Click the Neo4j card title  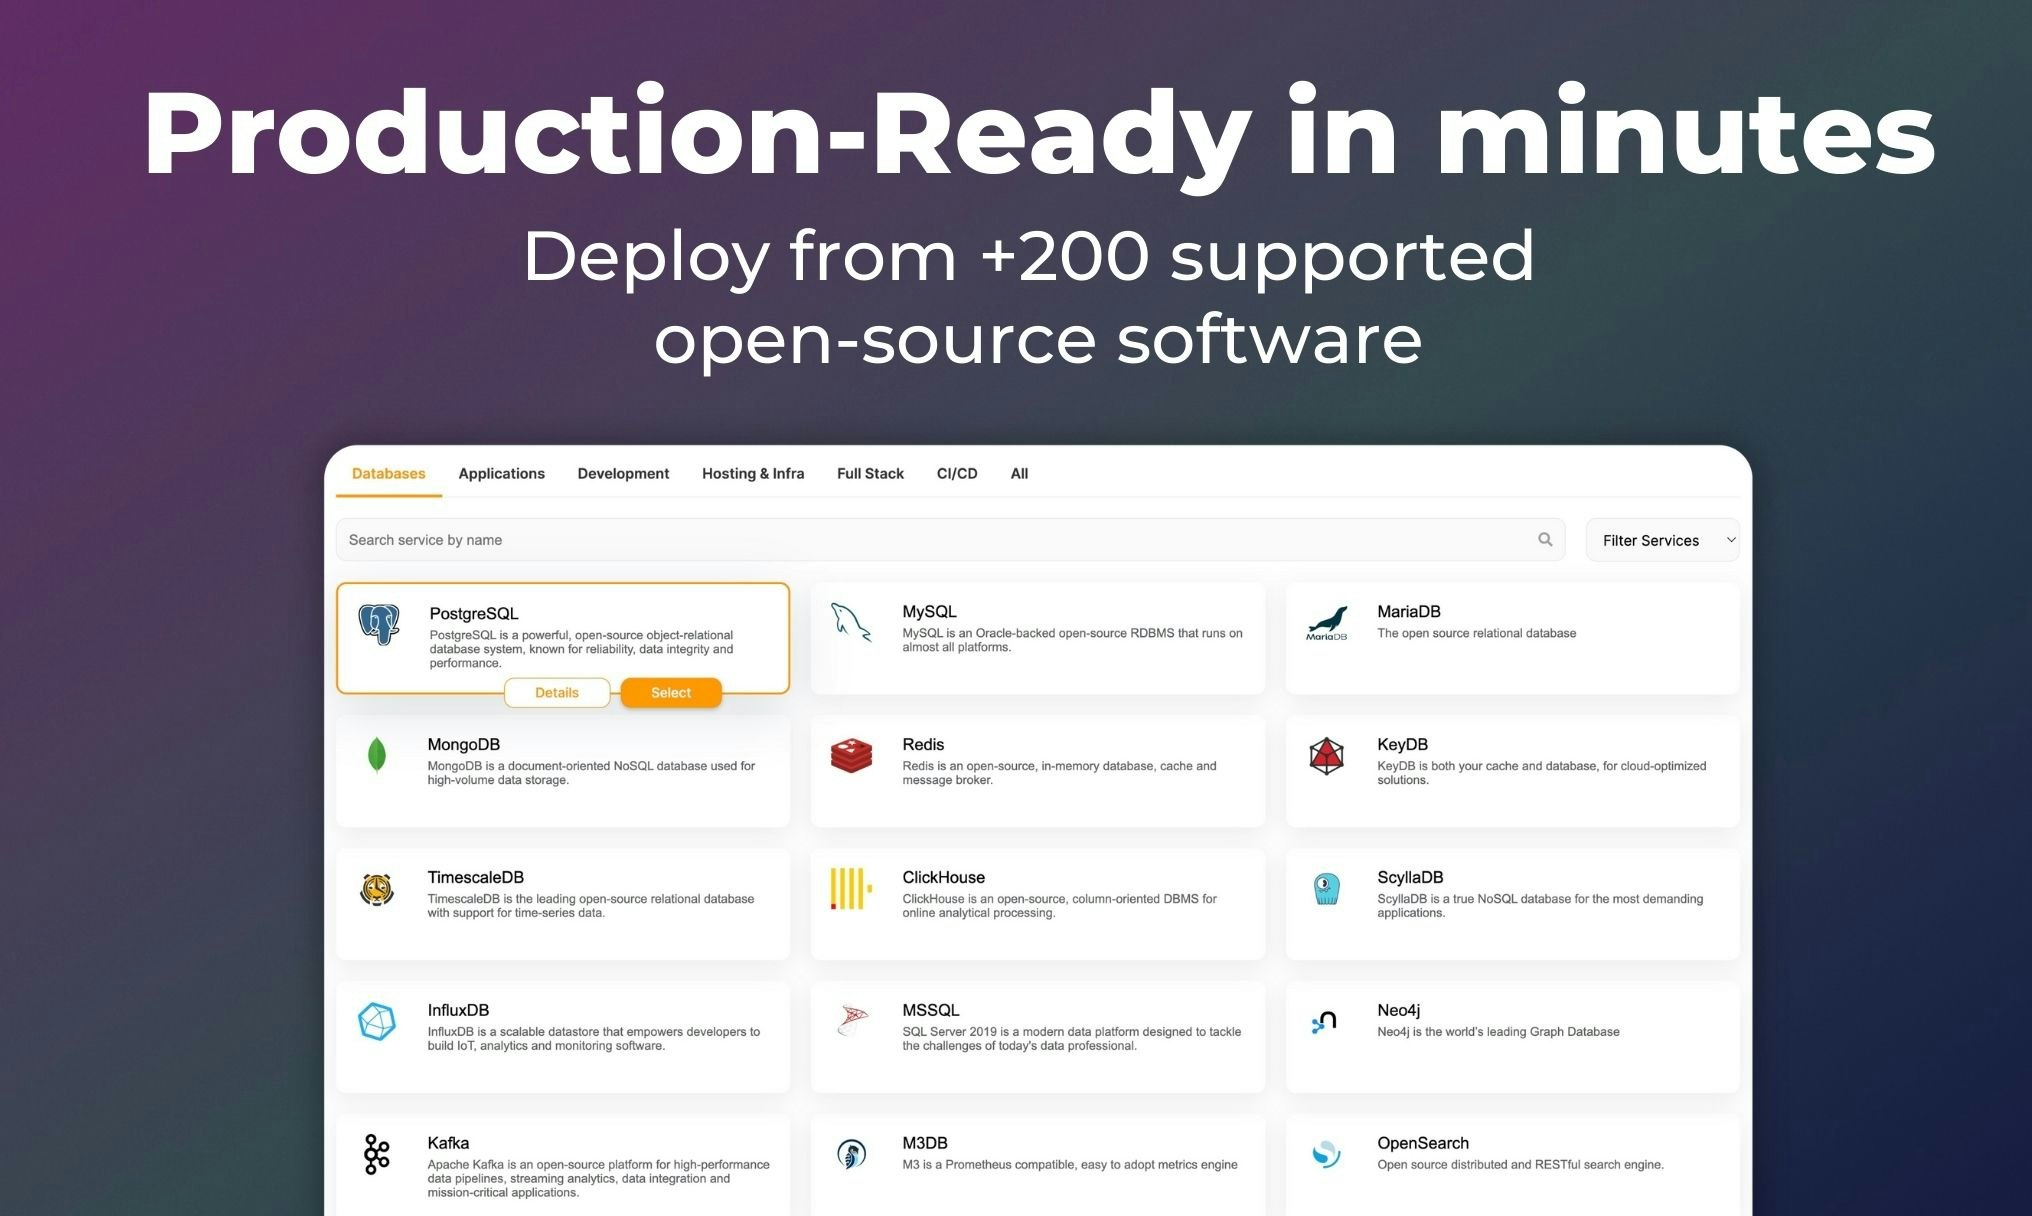pos(1398,1010)
